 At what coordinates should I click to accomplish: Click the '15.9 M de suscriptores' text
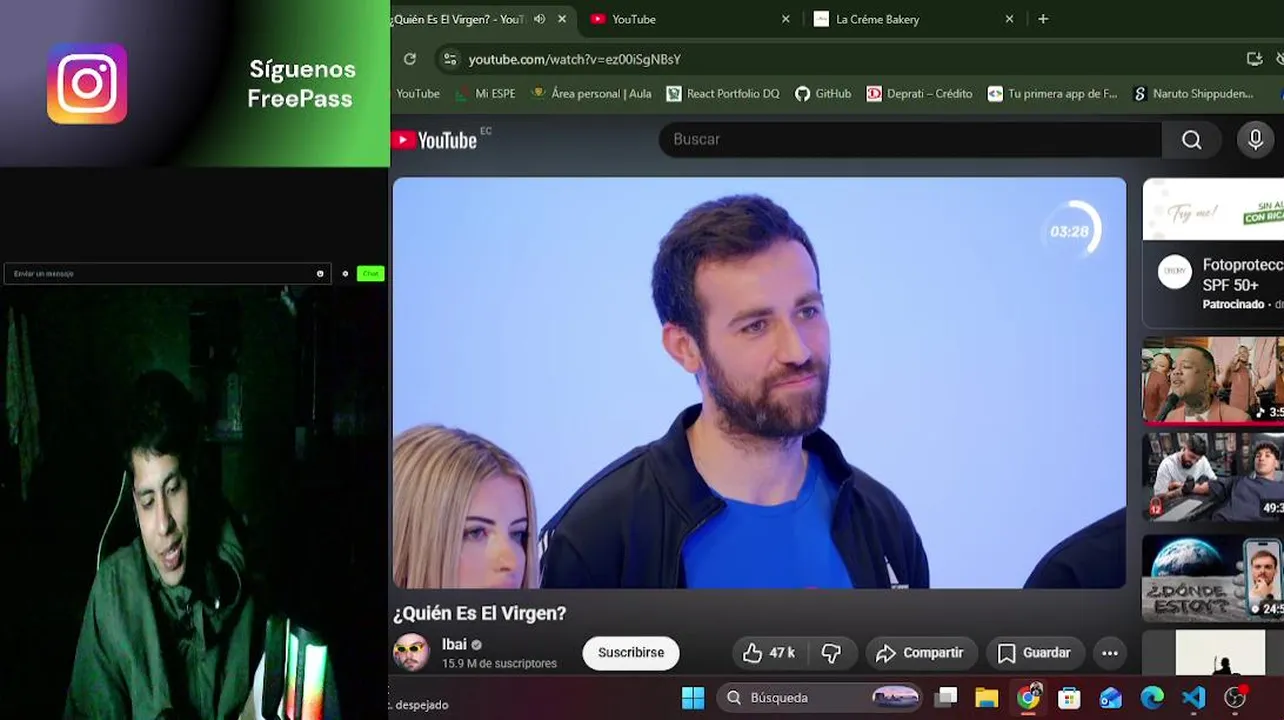(499, 663)
